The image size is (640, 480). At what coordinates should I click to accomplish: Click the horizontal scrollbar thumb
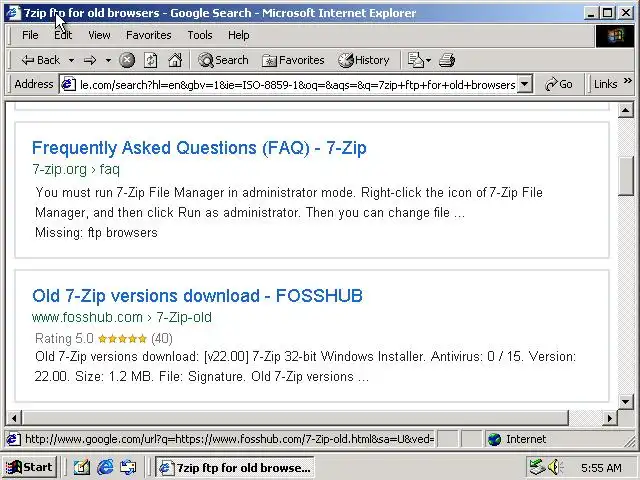click(x=296, y=418)
